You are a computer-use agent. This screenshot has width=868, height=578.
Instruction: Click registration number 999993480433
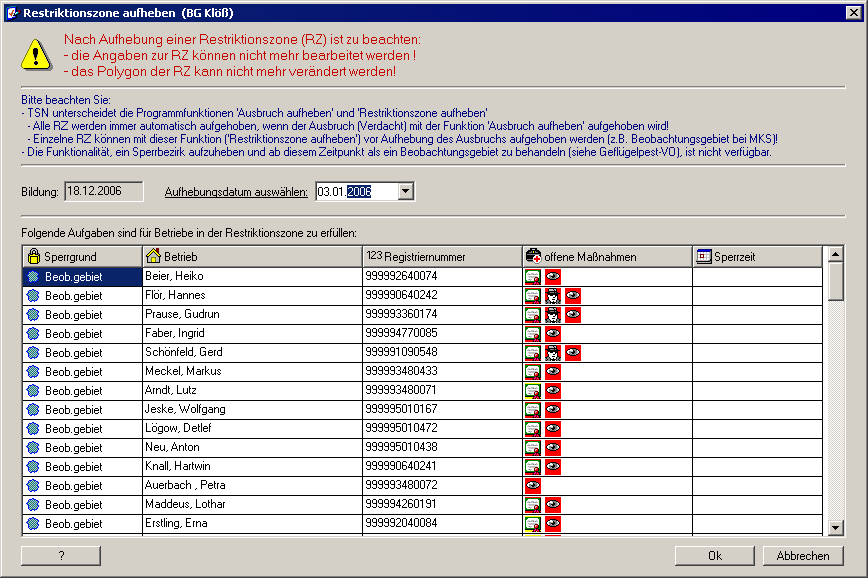click(401, 371)
